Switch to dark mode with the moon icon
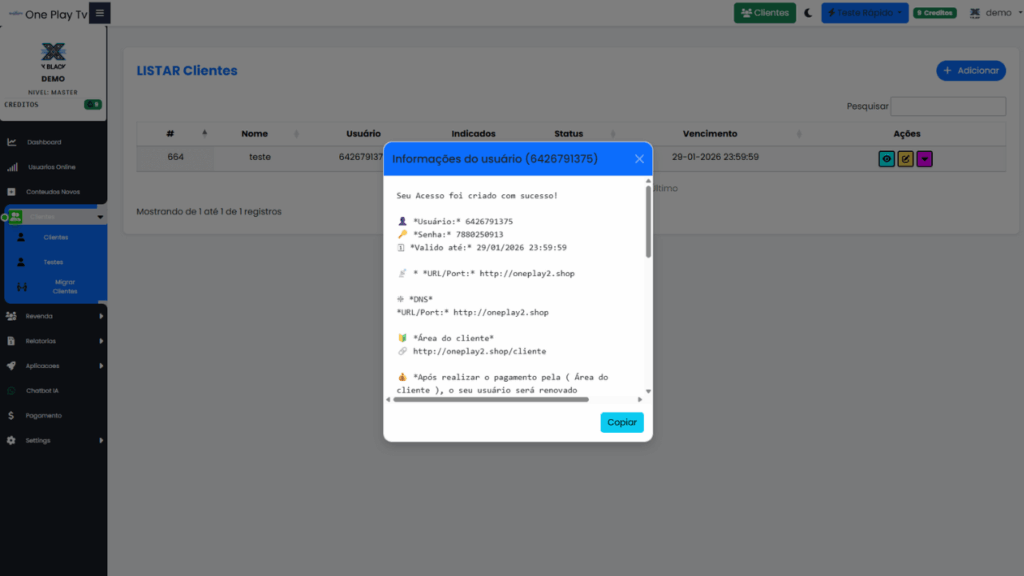 pos(808,13)
